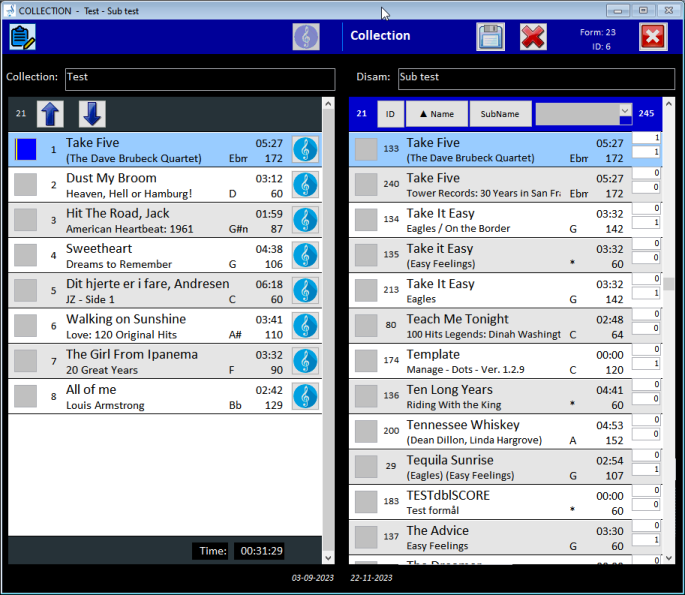685x595 pixels.
Task: Click the notepad edit icon in top-left
Action: 23,37
